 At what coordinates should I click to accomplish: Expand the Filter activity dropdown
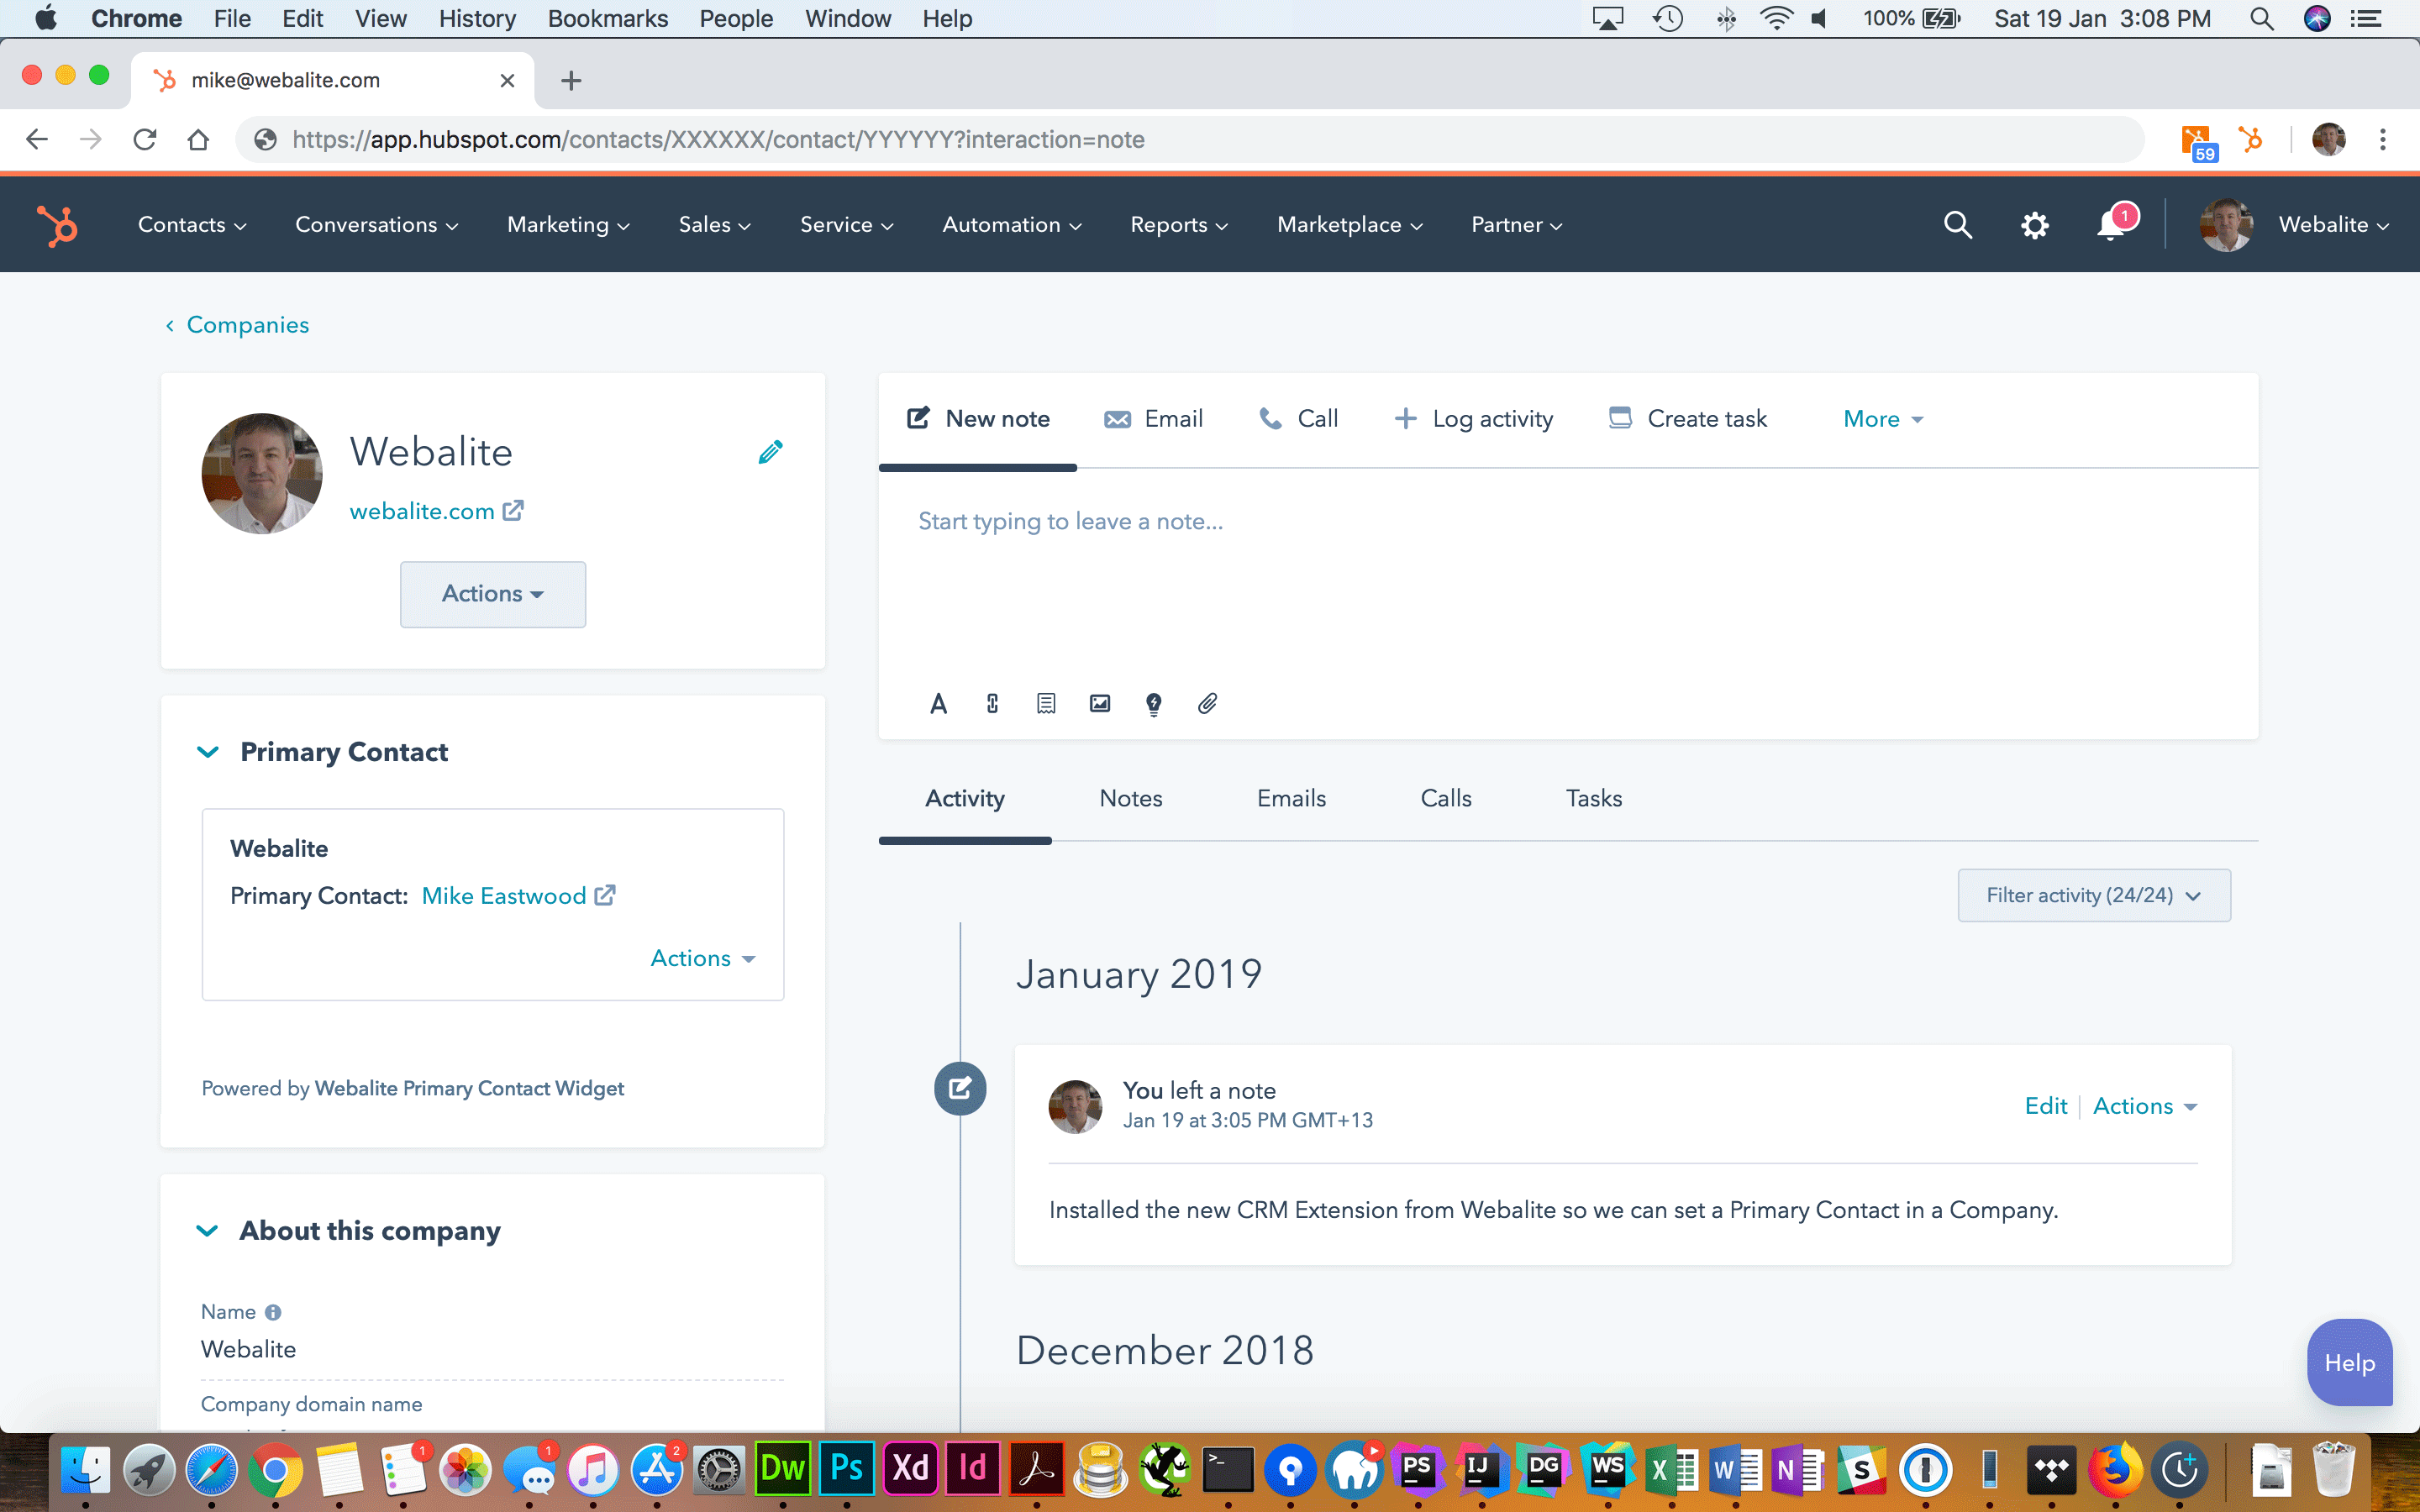(2092, 894)
